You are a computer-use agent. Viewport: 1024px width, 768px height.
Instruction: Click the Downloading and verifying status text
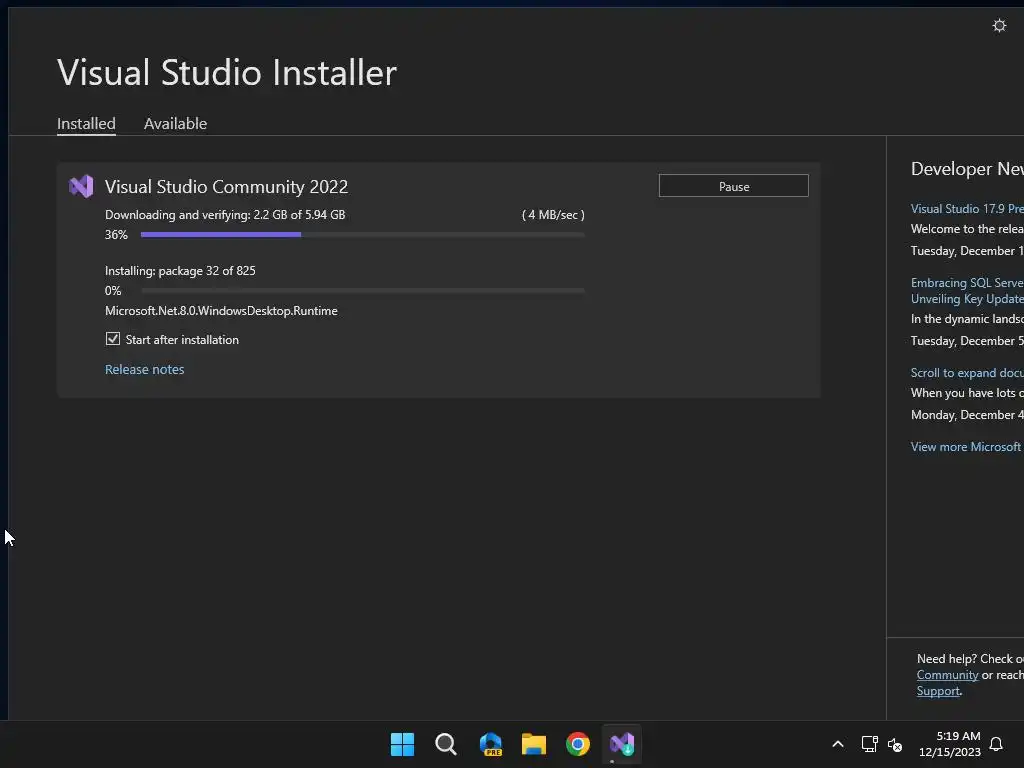[x=225, y=215]
